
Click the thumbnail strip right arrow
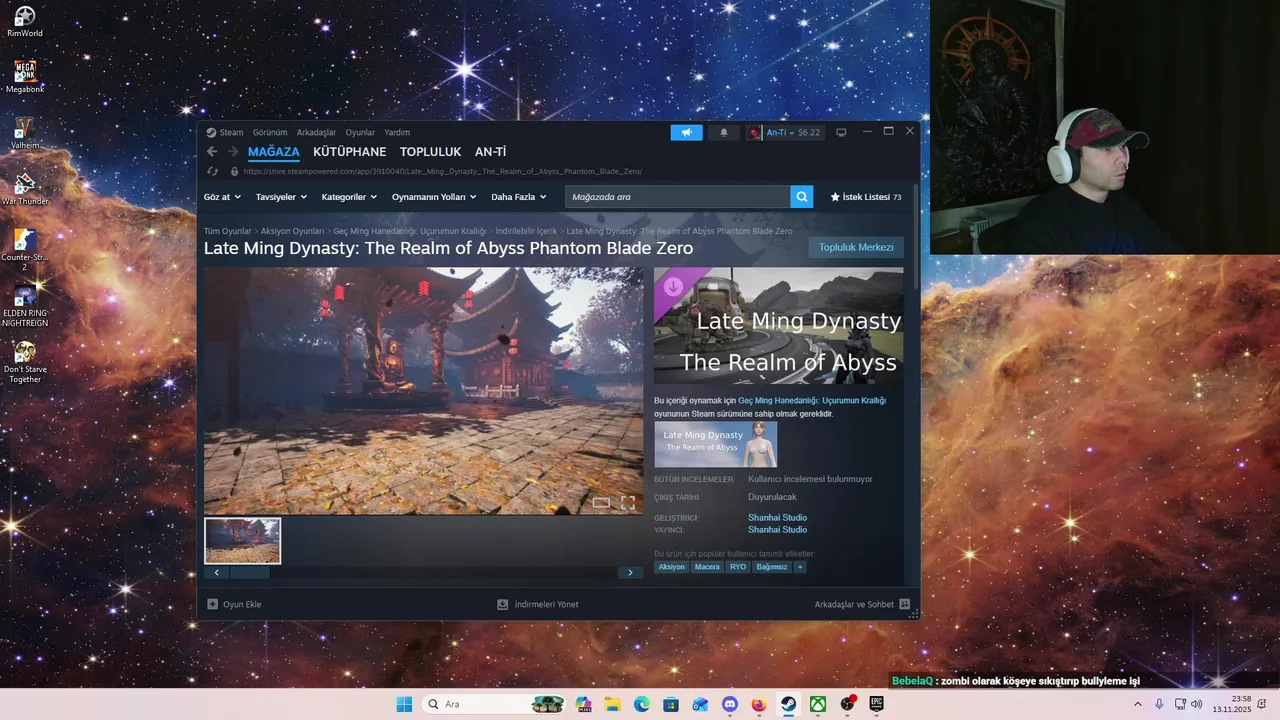pos(630,573)
